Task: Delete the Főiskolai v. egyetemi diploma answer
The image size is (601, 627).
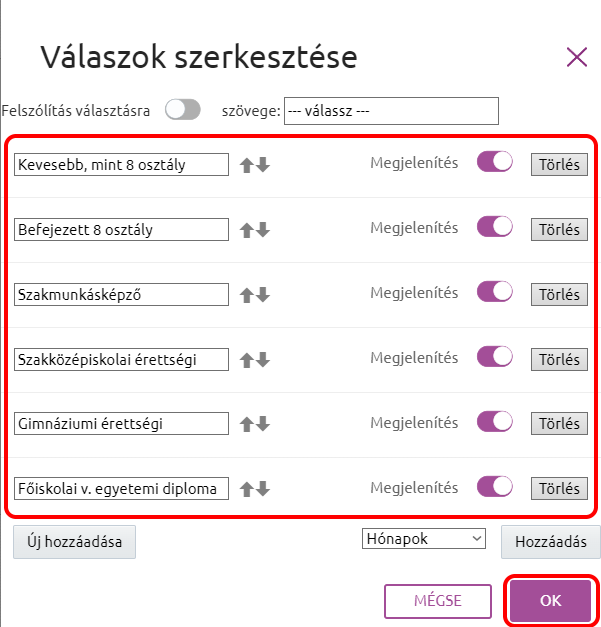Action: tap(559, 489)
